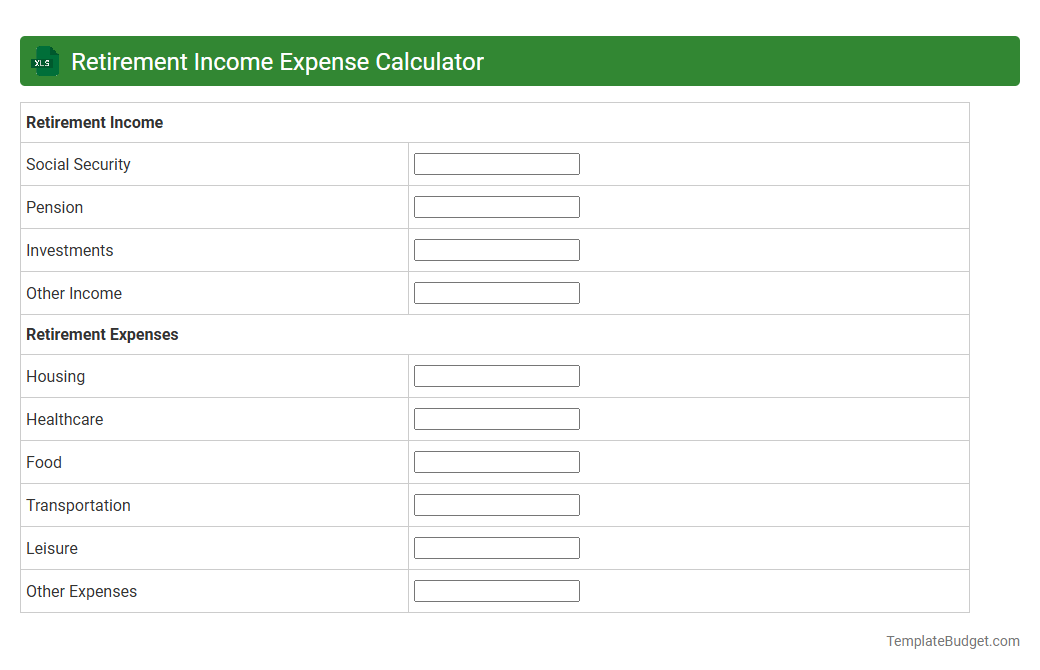Click the Healthcare row label
Image resolution: width=1040 pixels, height=670 pixels.
coord(64,419)
